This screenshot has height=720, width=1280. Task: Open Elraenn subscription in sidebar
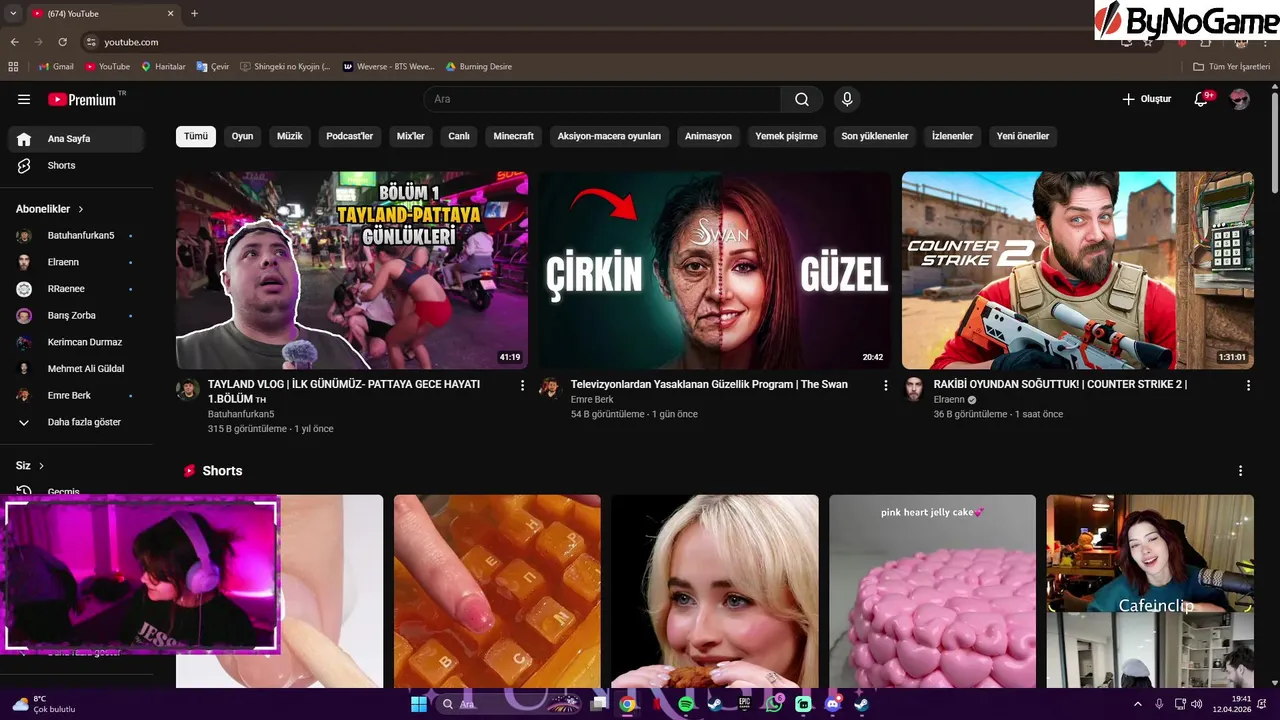coord(76,262)
